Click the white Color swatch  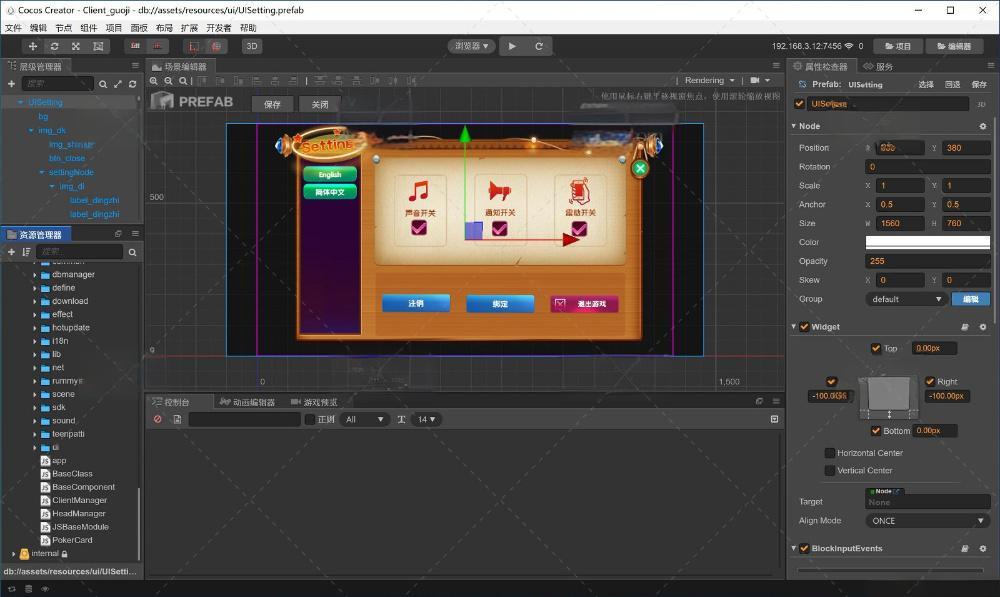click(927, 242)
